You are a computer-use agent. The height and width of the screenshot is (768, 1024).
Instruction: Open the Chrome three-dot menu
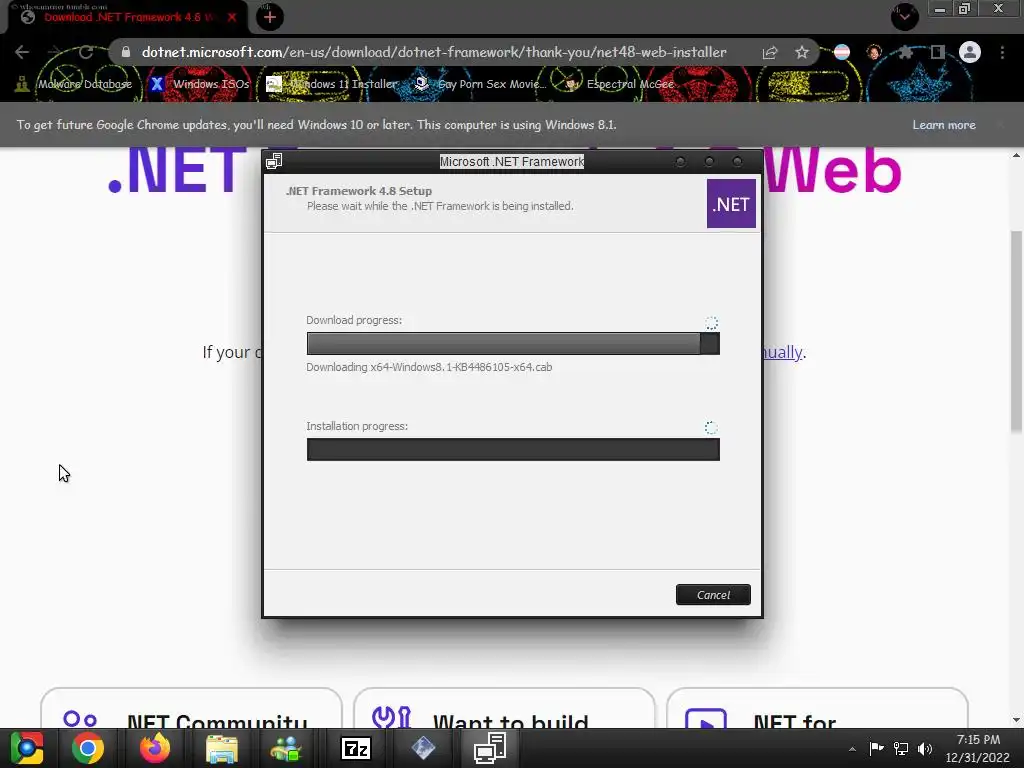click(x=1002, y=52)
